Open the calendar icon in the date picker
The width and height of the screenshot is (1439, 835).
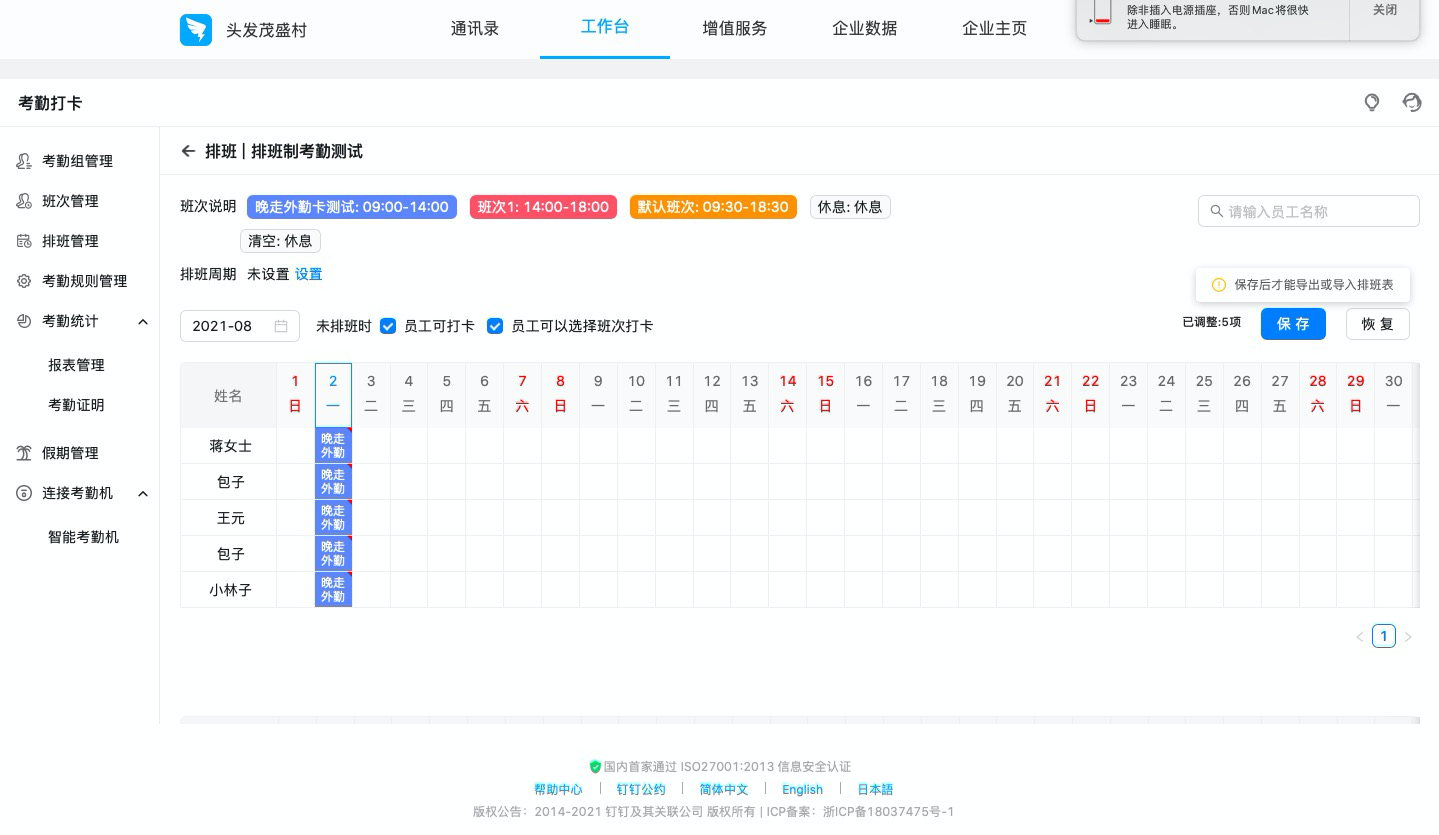[281, 325]
